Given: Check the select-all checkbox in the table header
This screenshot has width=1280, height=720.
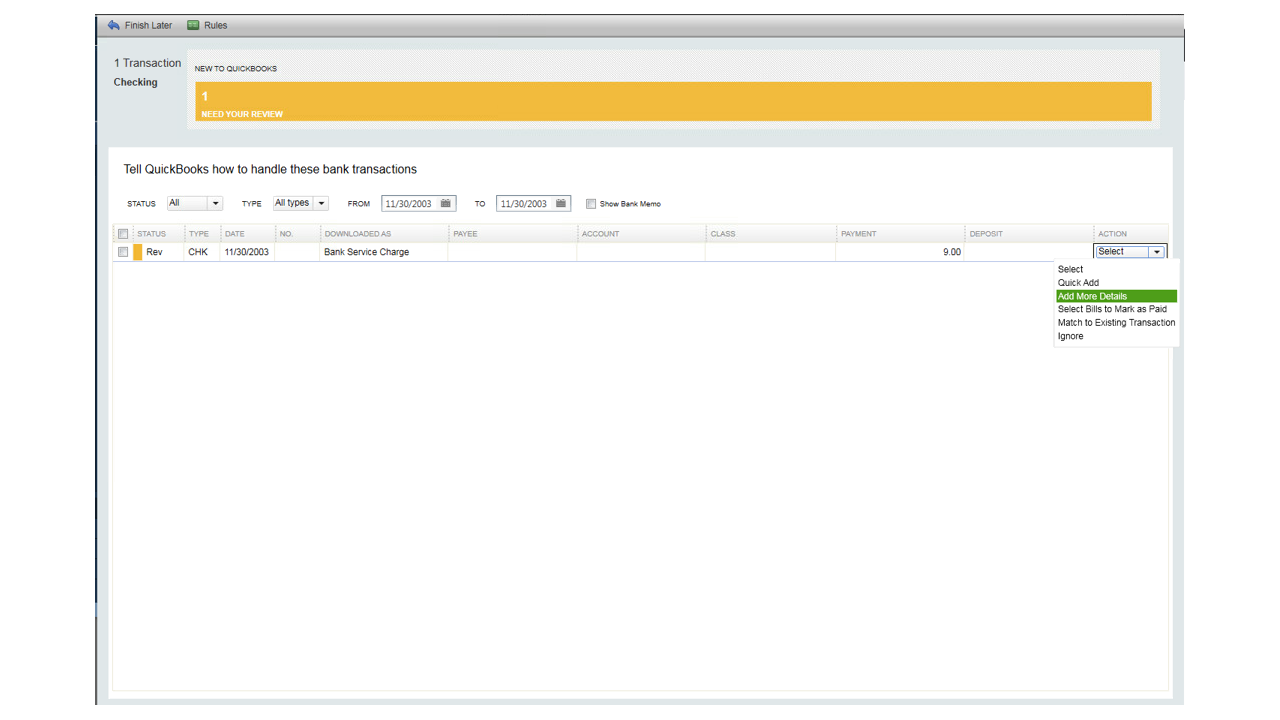Looking at the screenshot, I should (x=122, y=233).
